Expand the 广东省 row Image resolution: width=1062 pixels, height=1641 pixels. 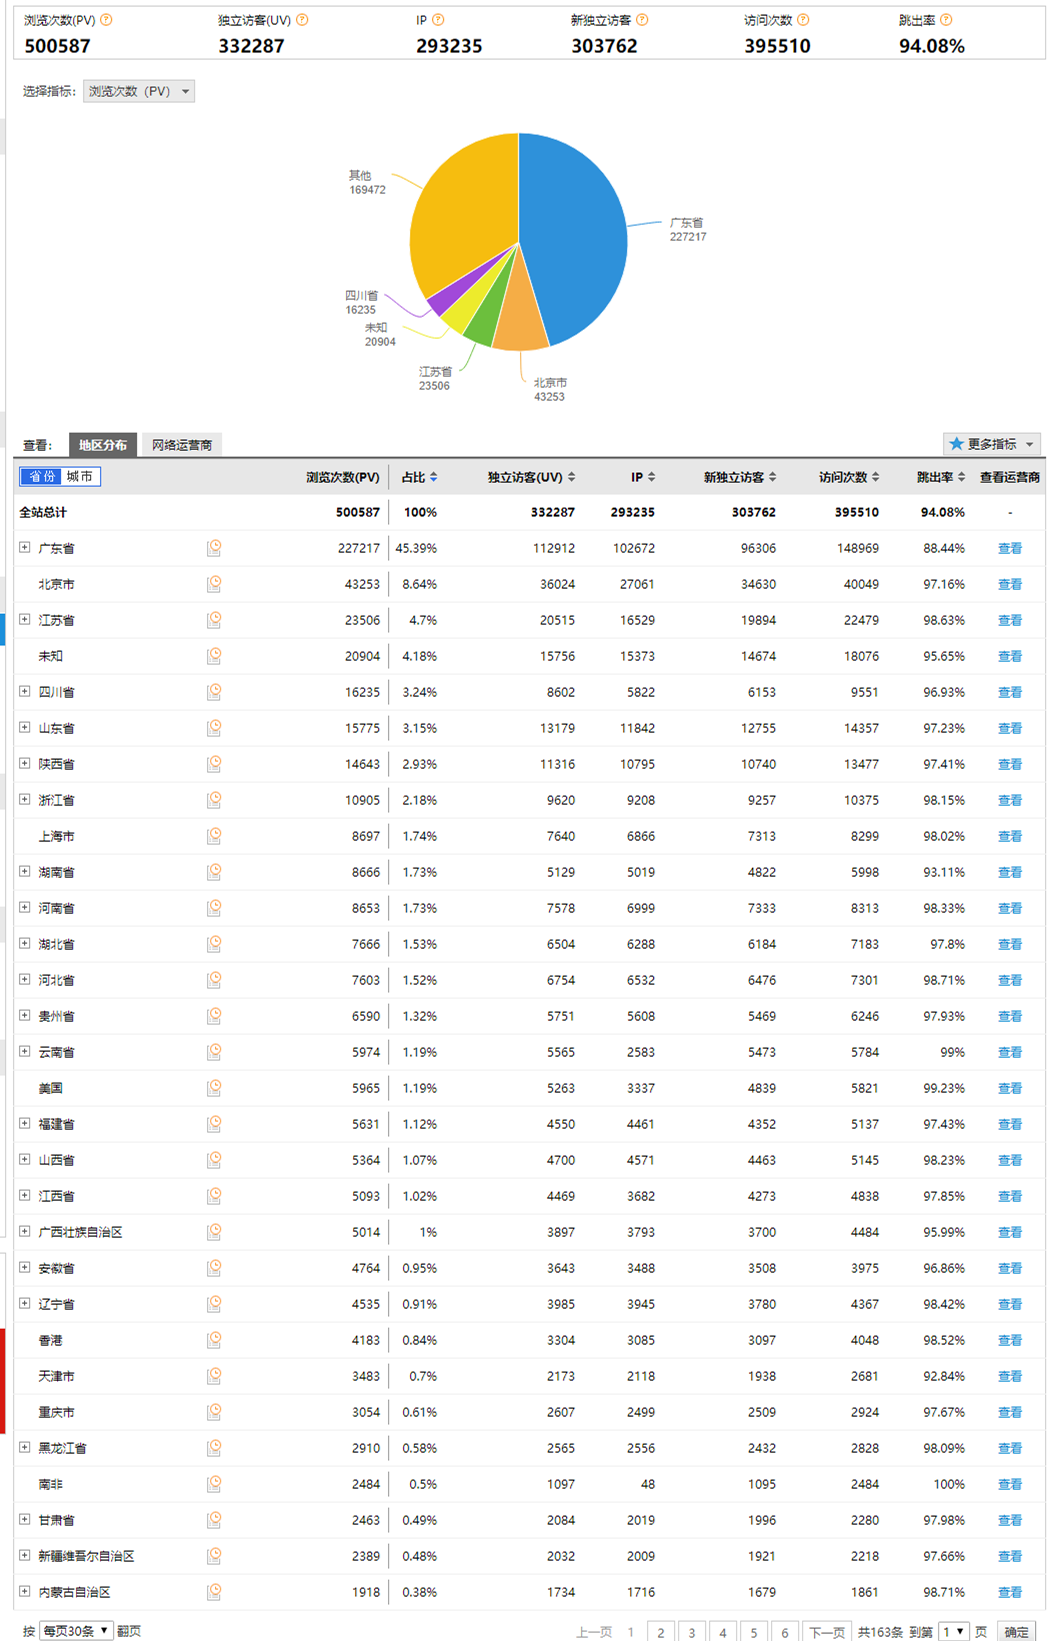pyautogui.click(x=25, y=548)
